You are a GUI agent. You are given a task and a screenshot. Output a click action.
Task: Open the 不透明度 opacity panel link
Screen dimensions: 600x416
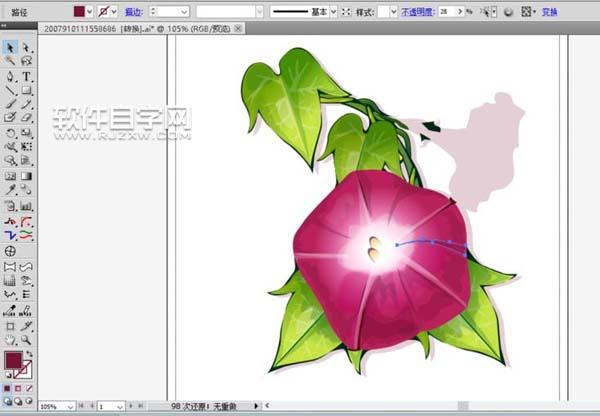pyautogui.click(x=418, y=12)
